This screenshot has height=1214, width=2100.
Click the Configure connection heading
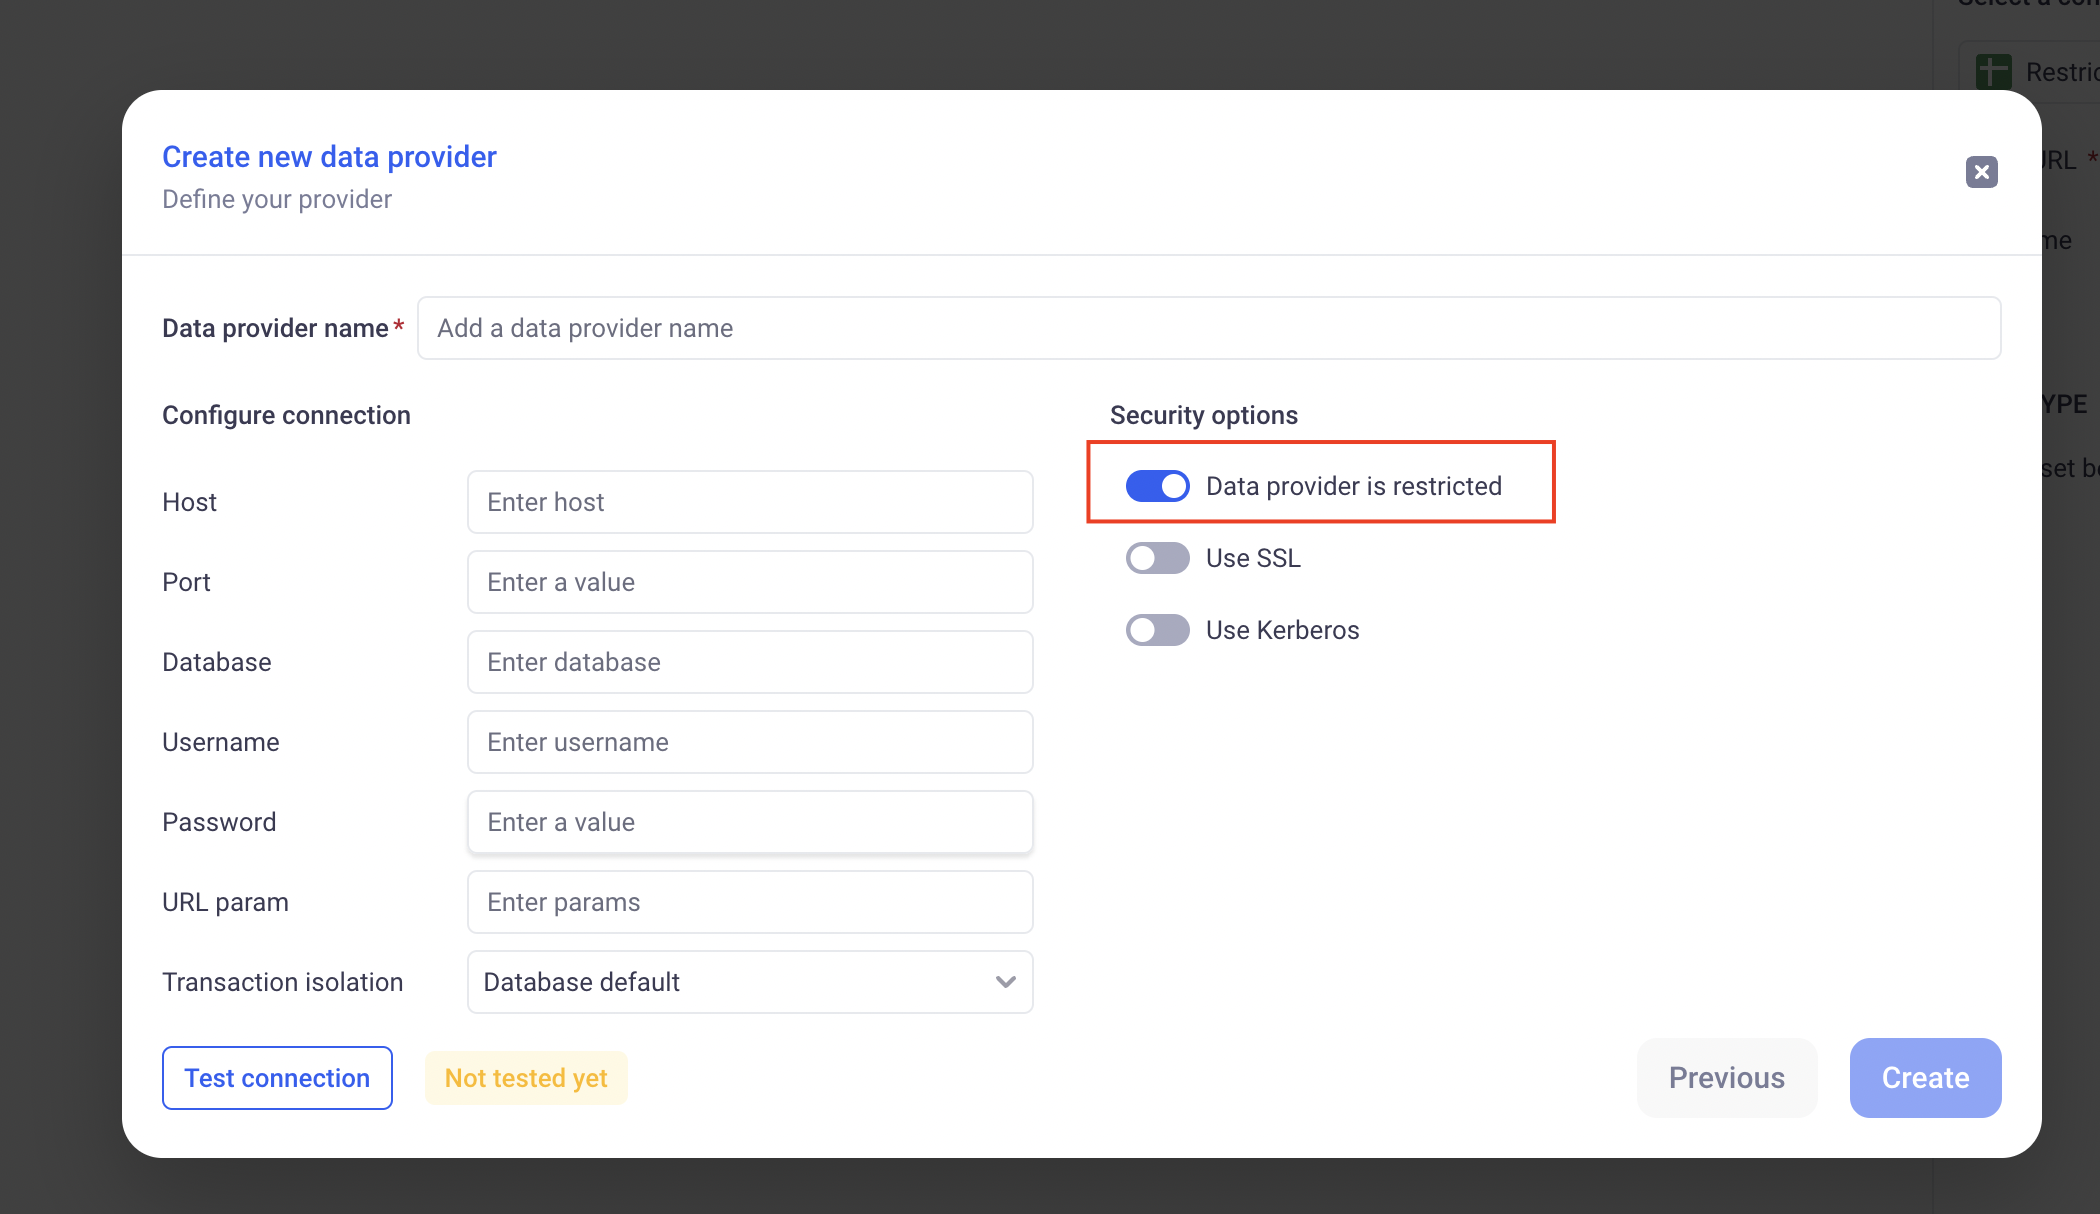pos(286,415)
